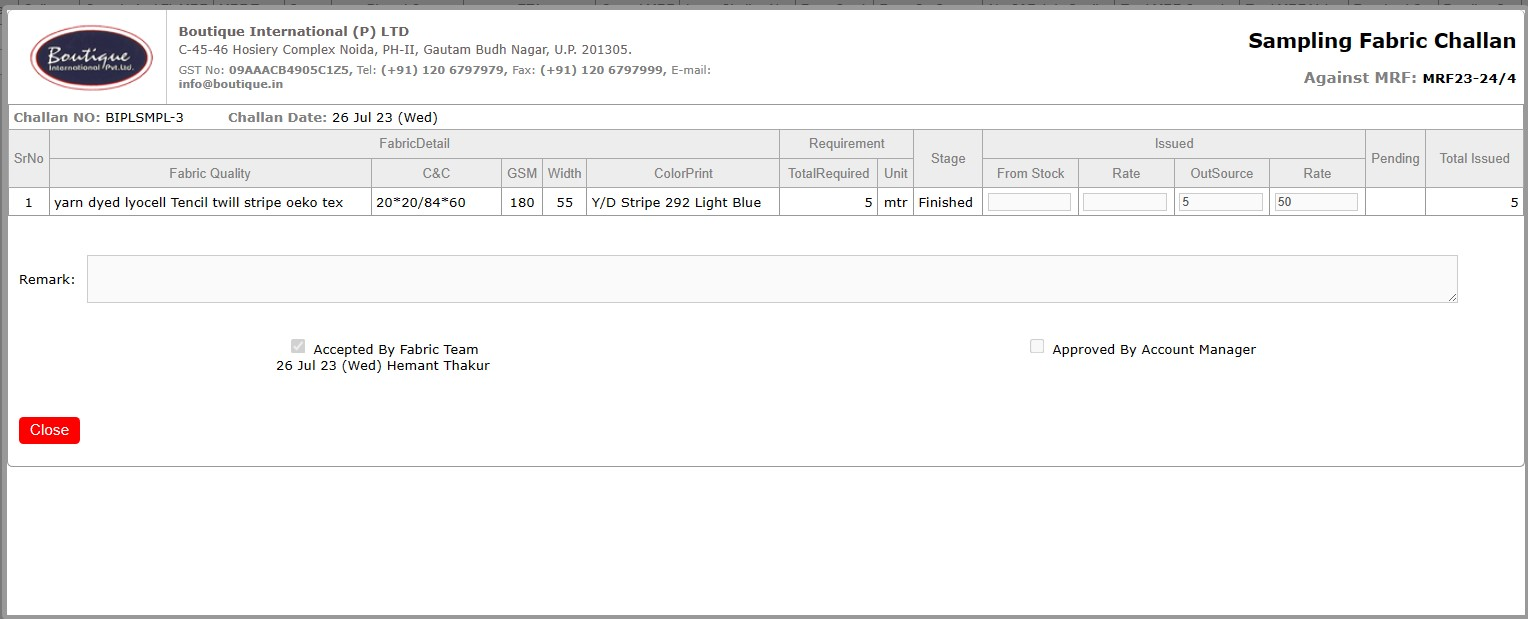The width and height of the screenshot is (1528, 619).
Task: Click the serial number 1 cell
Action: tap(29, 202)
